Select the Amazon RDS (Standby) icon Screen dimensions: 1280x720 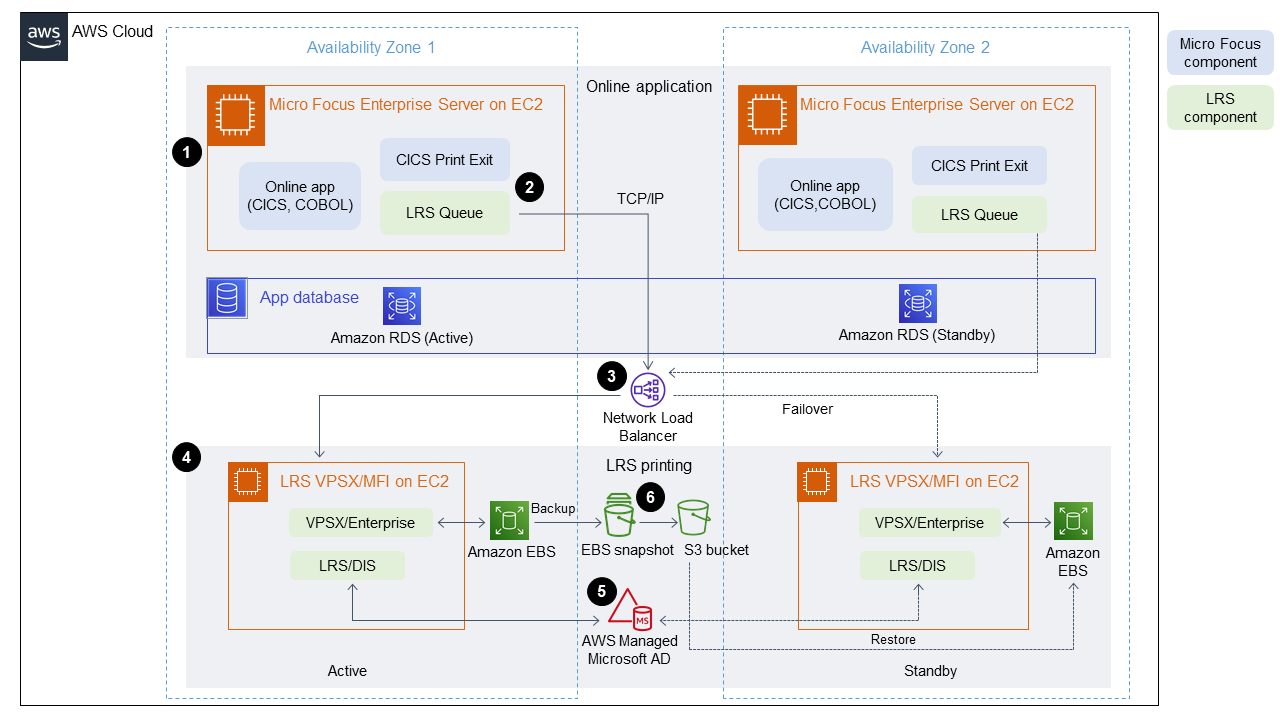tap(917, 303)
